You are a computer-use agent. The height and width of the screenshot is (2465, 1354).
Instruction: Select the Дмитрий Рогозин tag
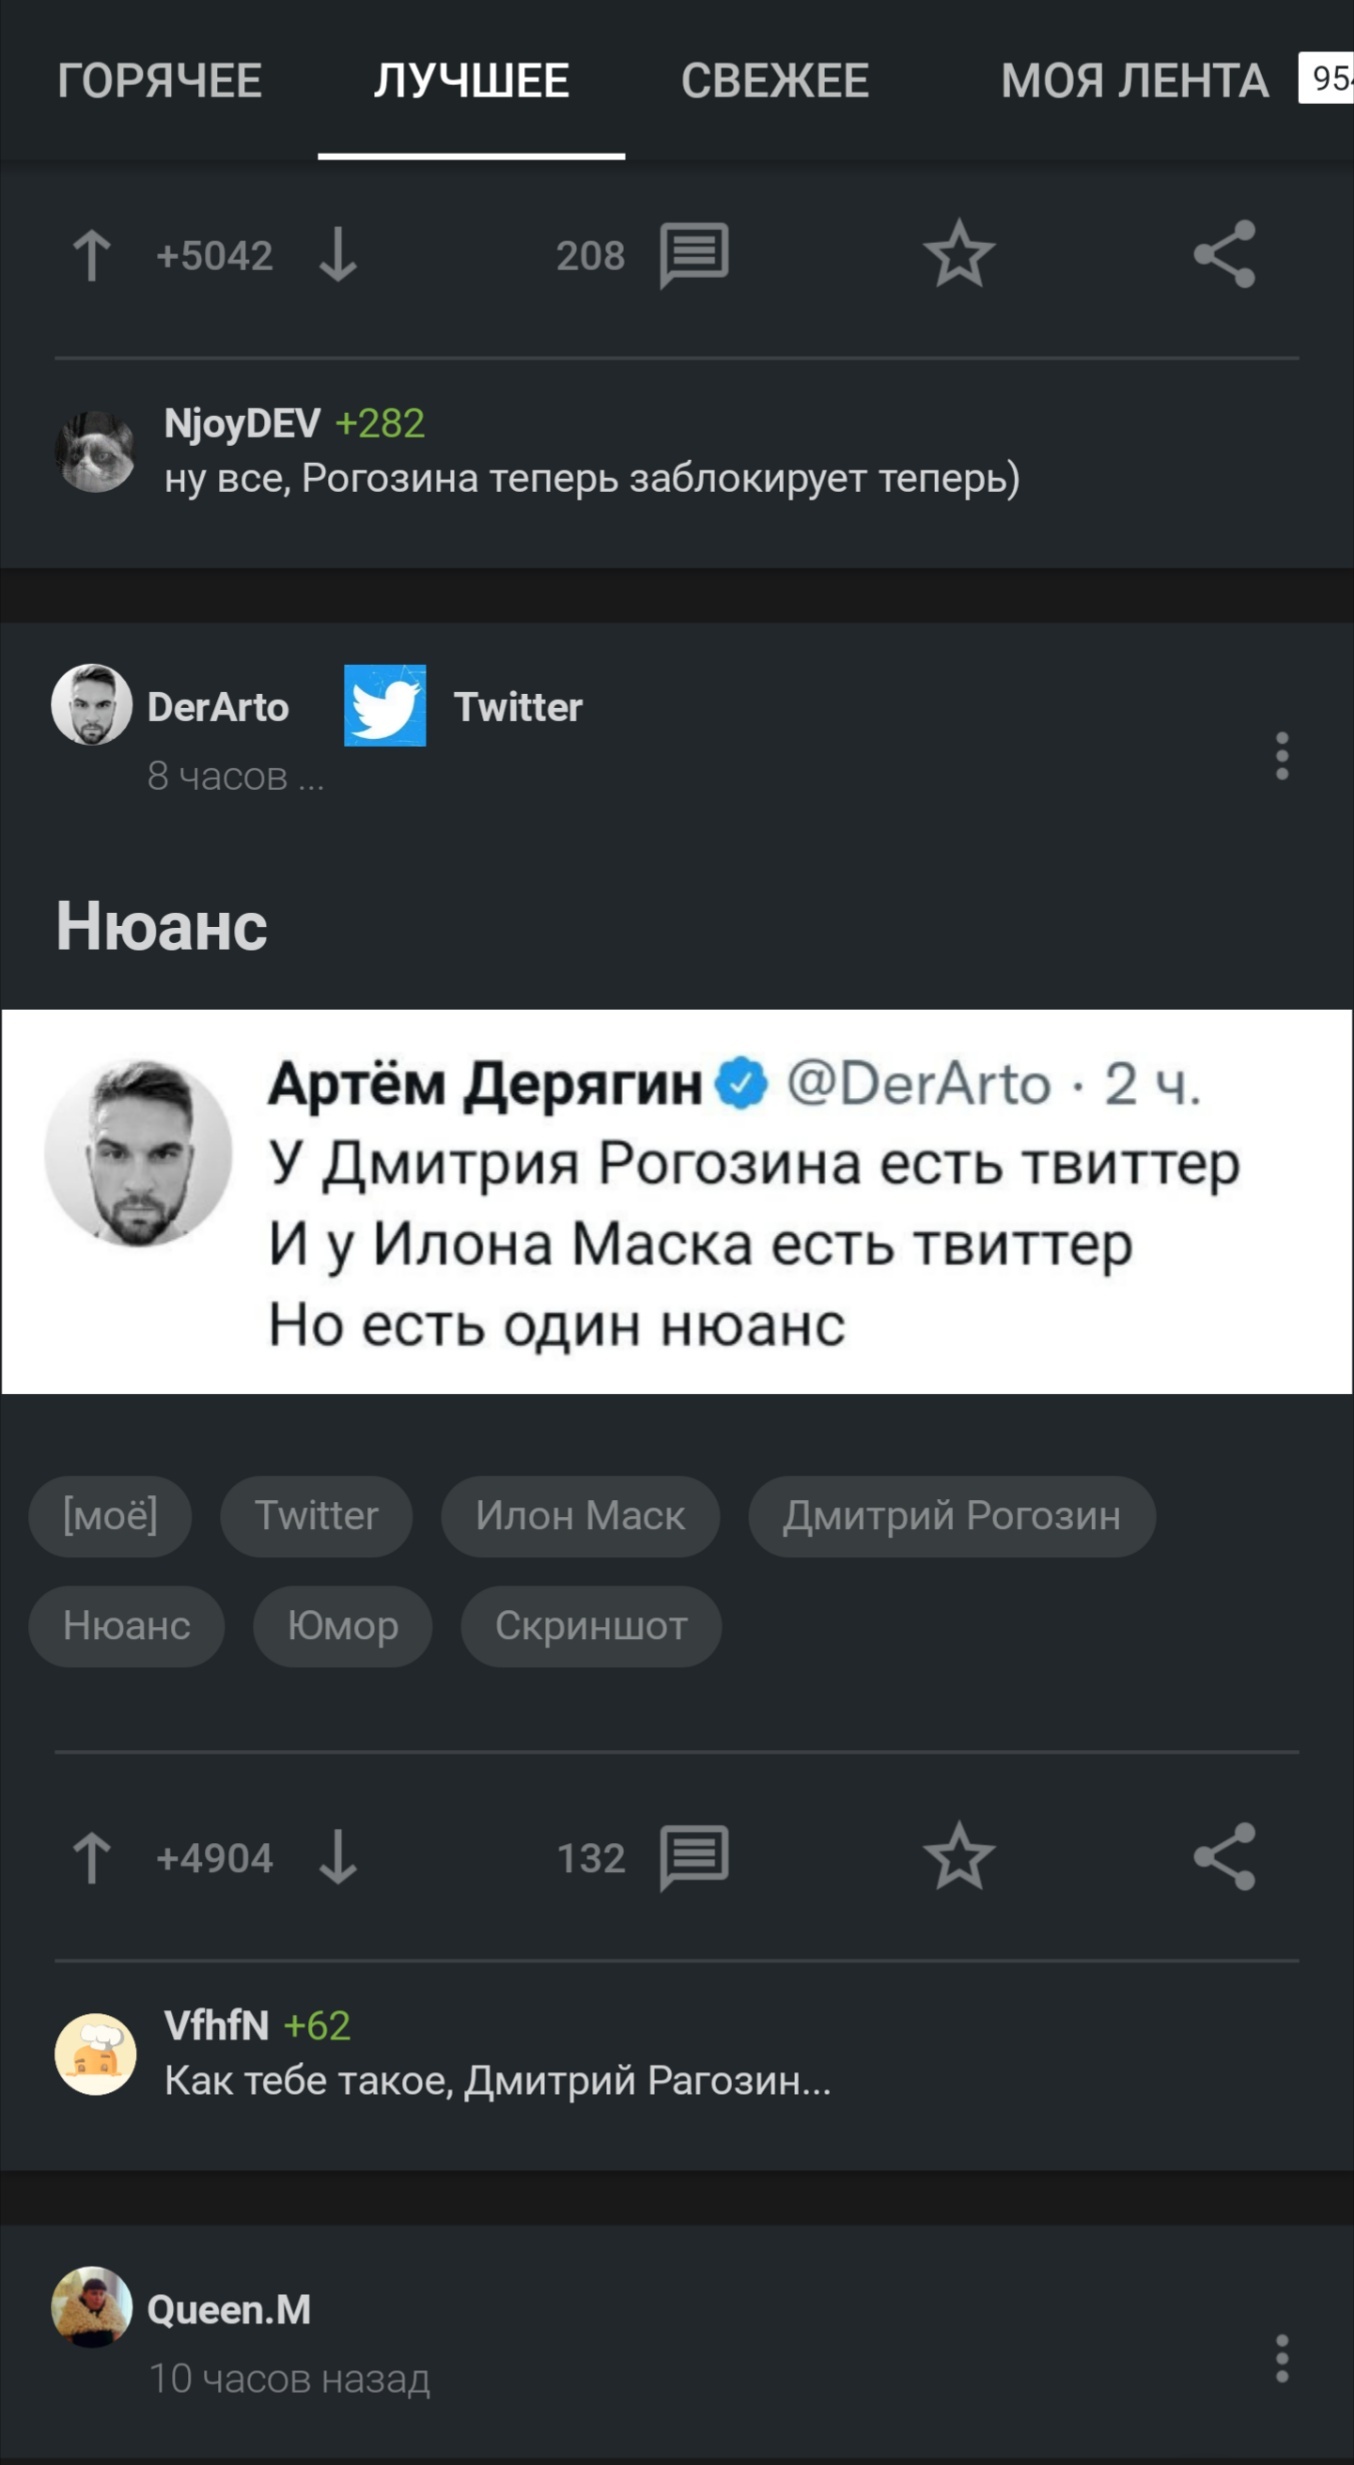click(951, 1516)
